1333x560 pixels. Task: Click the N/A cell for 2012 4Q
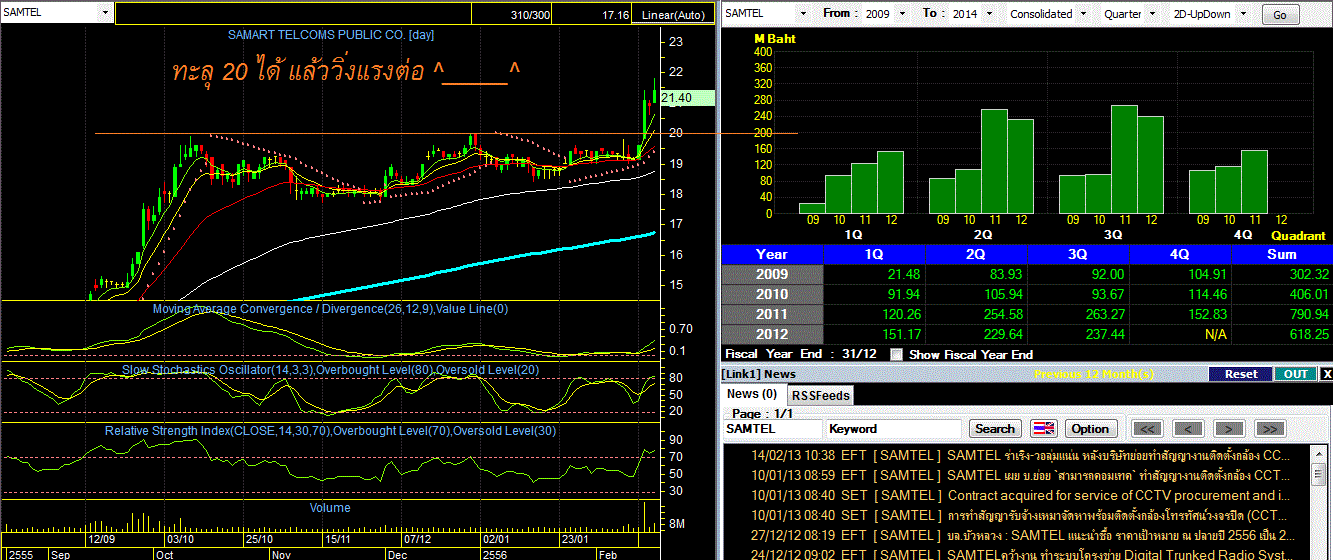tap(1180, 334)
